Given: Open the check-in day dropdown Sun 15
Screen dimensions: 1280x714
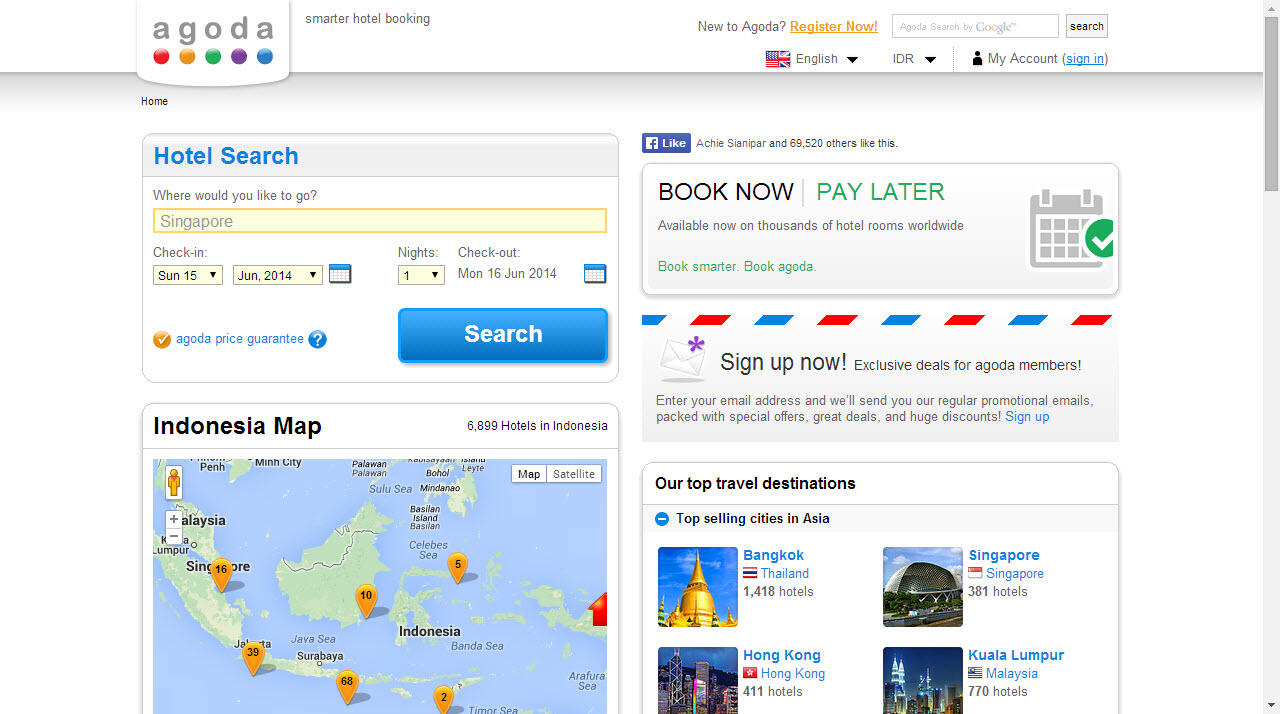Looking at the screenshot, I should coord(188,275).
